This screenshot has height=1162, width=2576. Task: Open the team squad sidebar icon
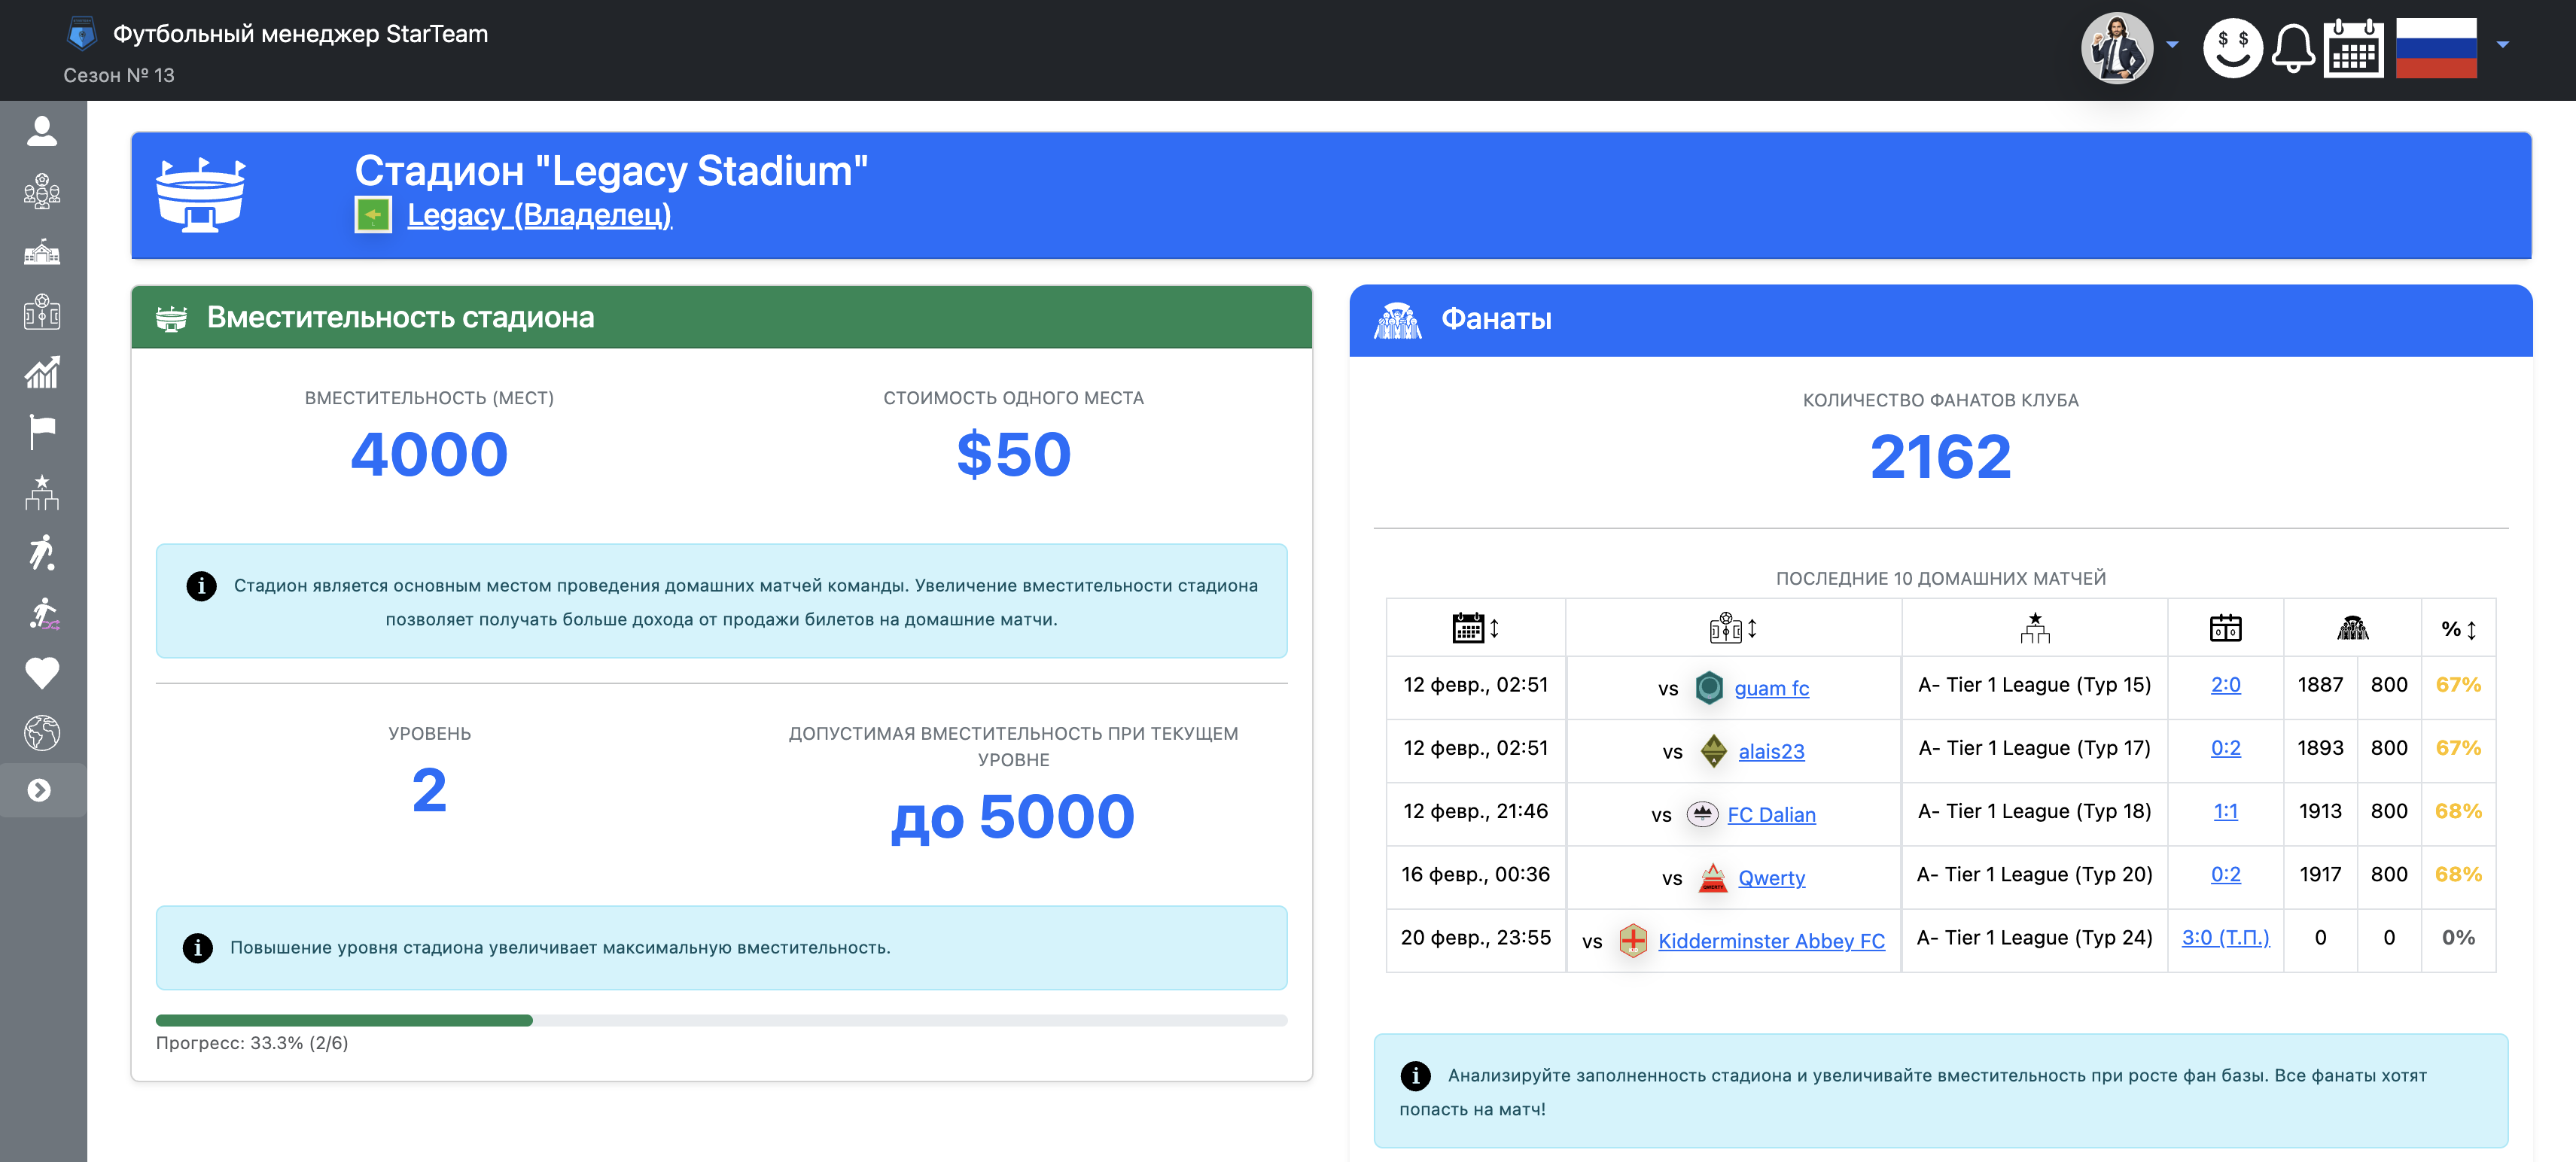click(x=42, y=191)
